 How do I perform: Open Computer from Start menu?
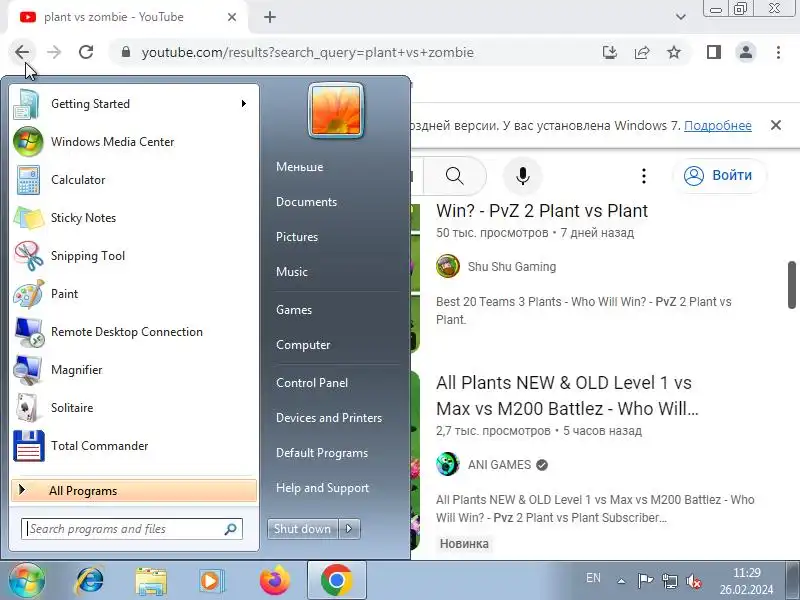(303, 345)
